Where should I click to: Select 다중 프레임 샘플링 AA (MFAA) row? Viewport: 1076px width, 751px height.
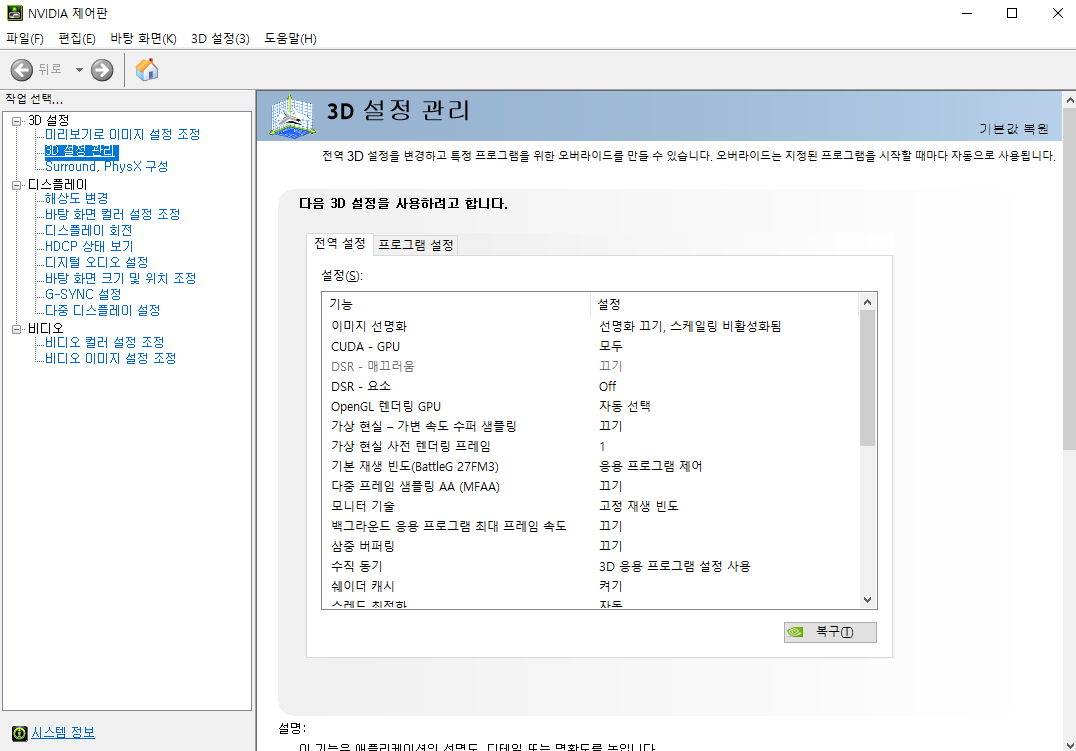coord(589,486)
